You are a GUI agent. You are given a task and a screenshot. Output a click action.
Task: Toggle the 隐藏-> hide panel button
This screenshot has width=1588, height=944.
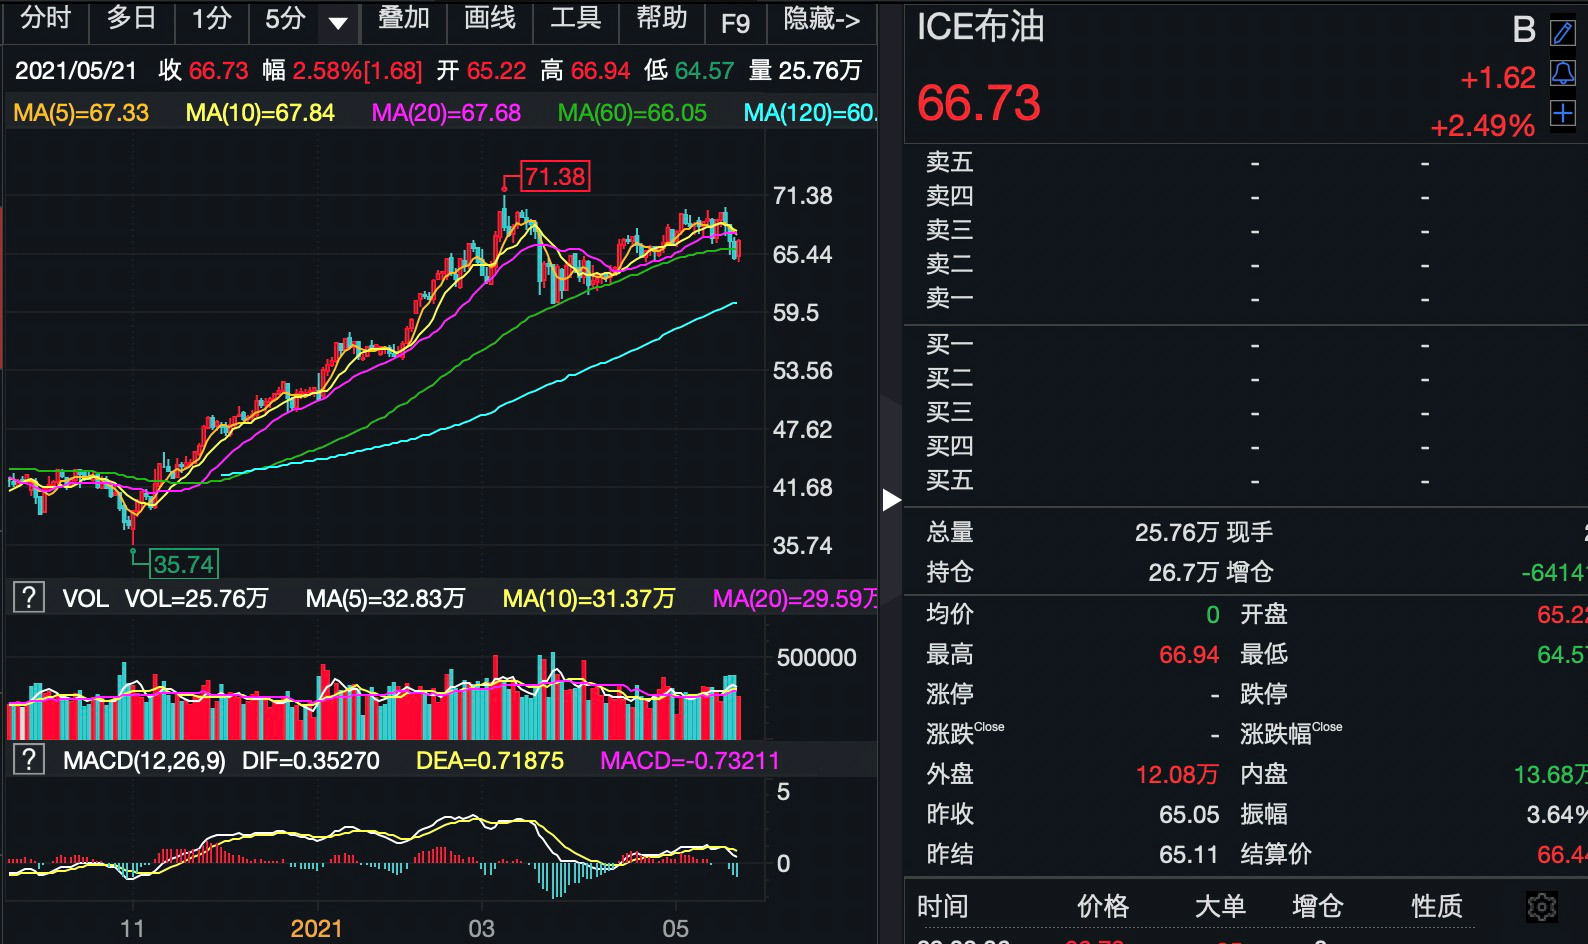pos(821,20)
